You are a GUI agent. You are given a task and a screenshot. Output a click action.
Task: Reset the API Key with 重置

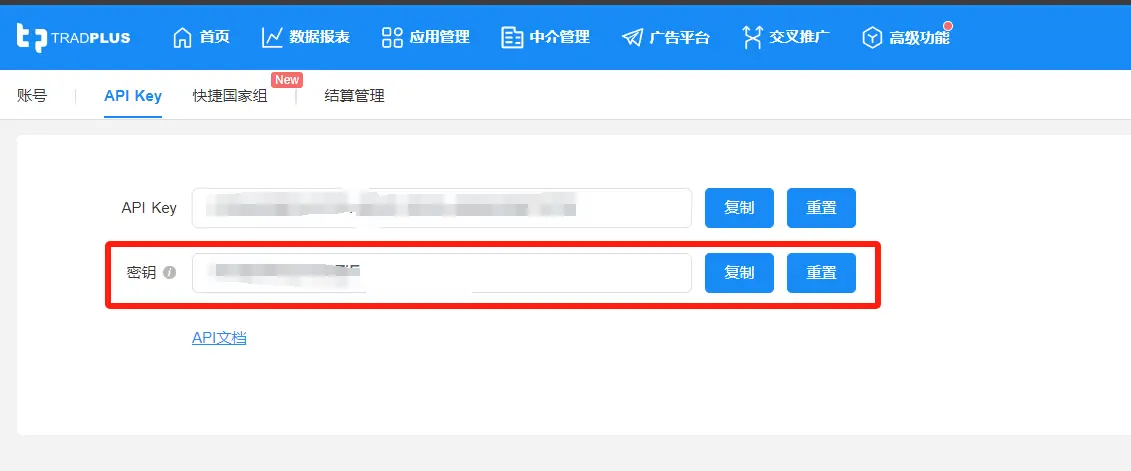click(x=822, y=208)
